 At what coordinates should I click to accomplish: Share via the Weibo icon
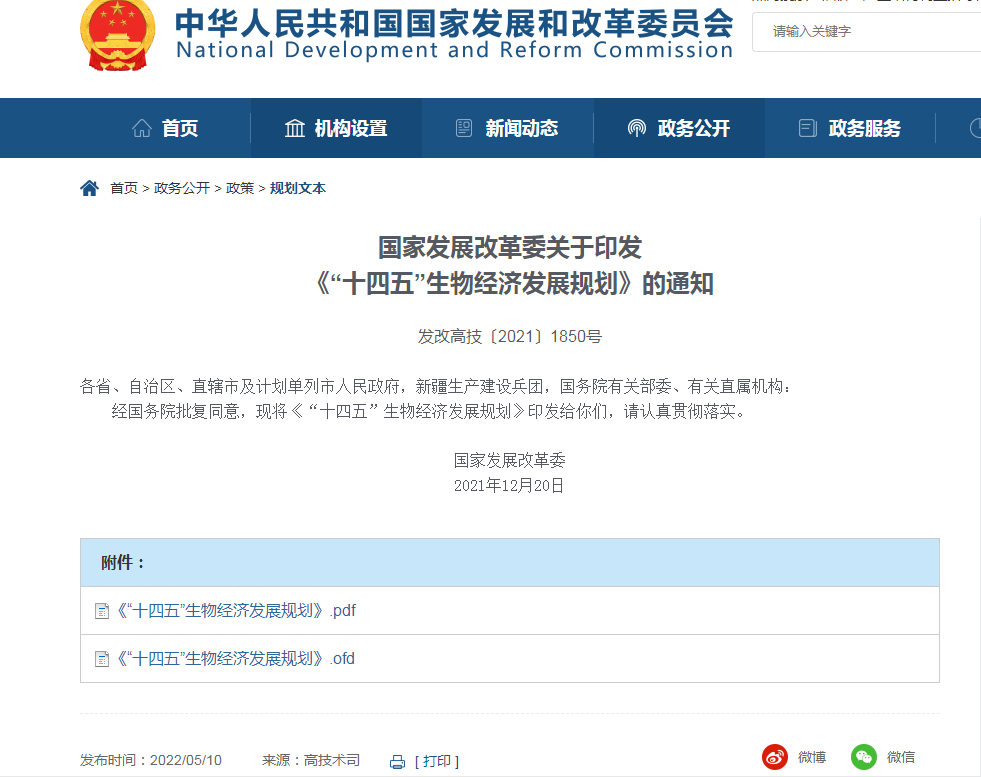click(x=775, y=757)
